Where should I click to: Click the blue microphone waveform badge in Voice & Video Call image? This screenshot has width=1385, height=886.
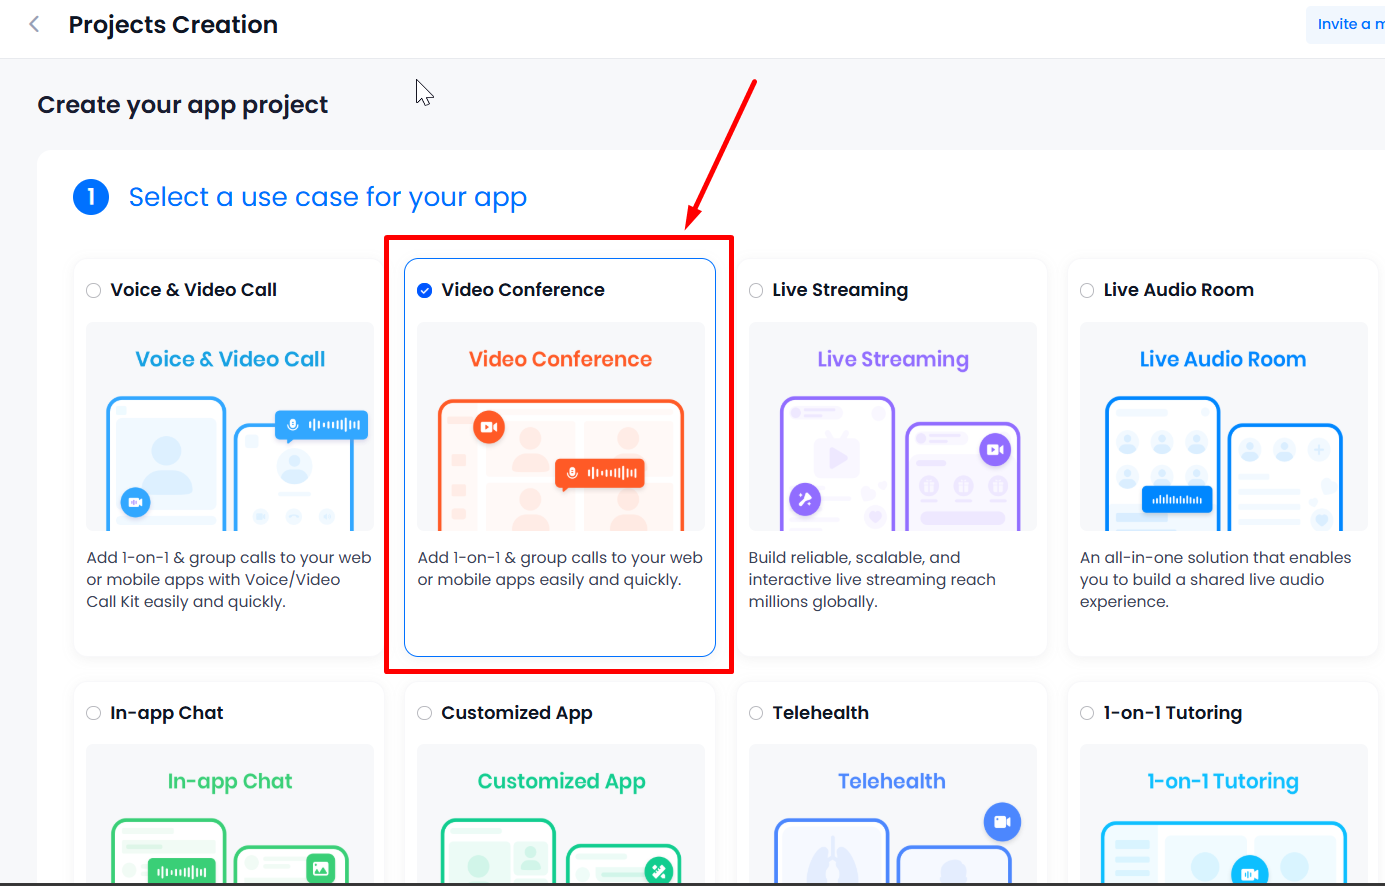[x=322, y=425]
